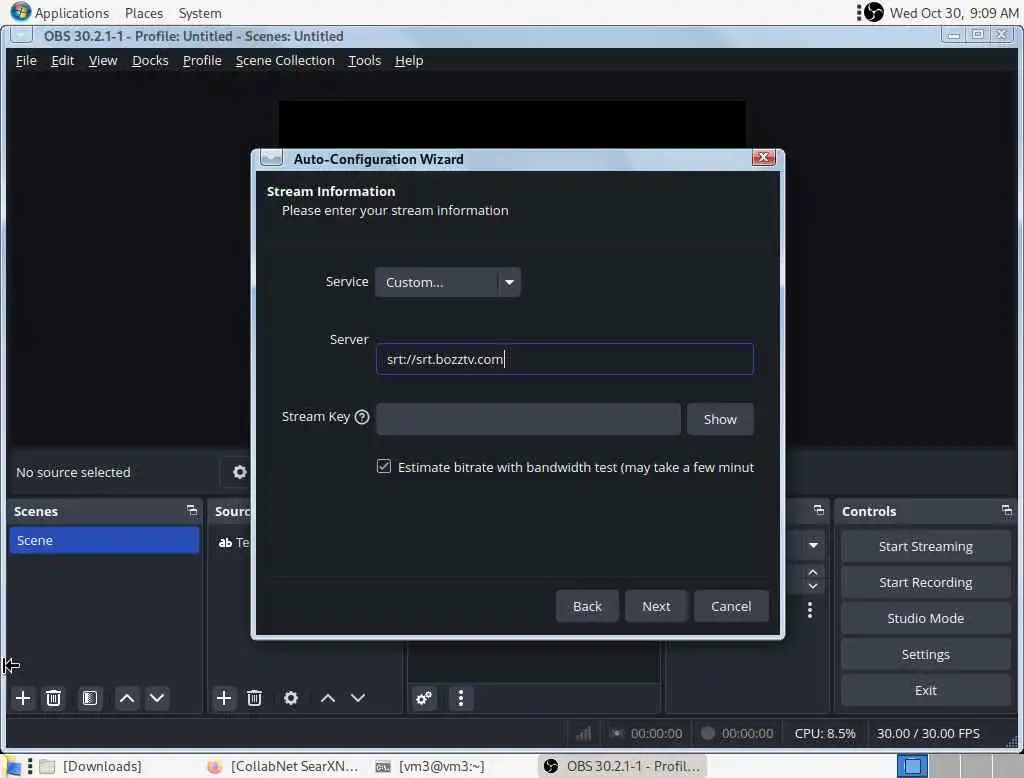The image size is (1024, 778).
Task: Click the streaming status icon in status bar
Action: click(616, 734)
